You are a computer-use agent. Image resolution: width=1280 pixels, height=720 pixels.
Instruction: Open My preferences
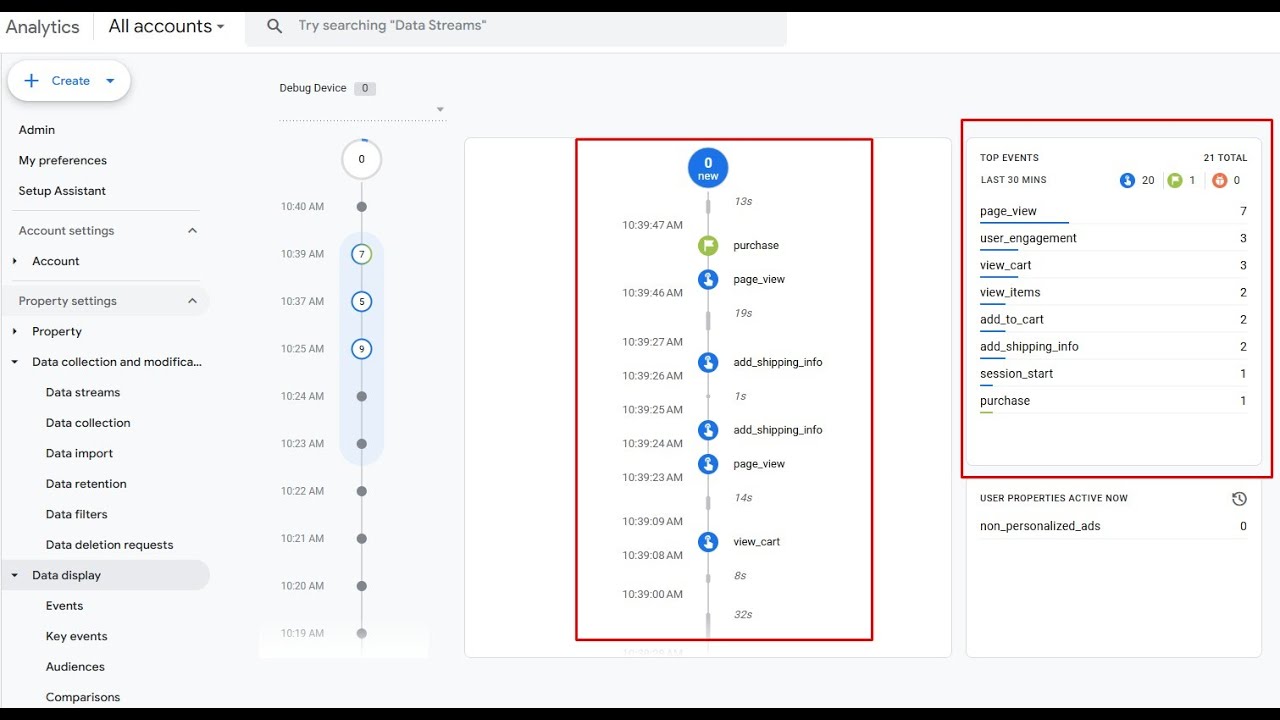point(62,160)
